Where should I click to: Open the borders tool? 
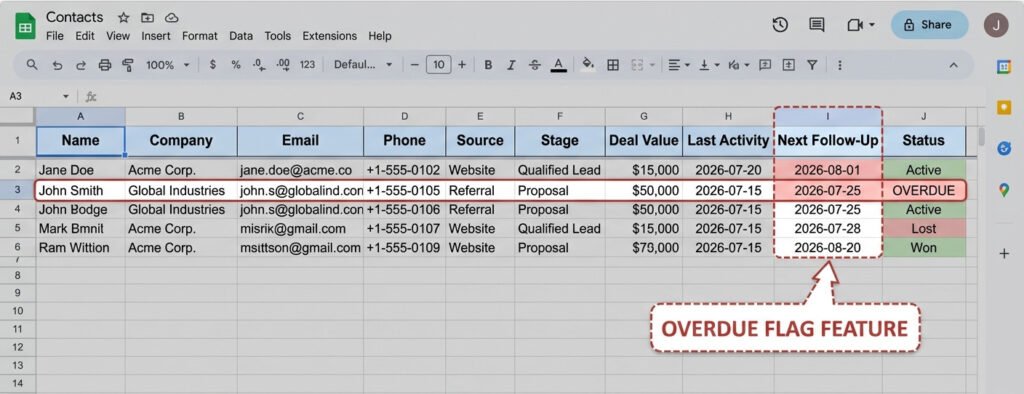pos(613,65)
